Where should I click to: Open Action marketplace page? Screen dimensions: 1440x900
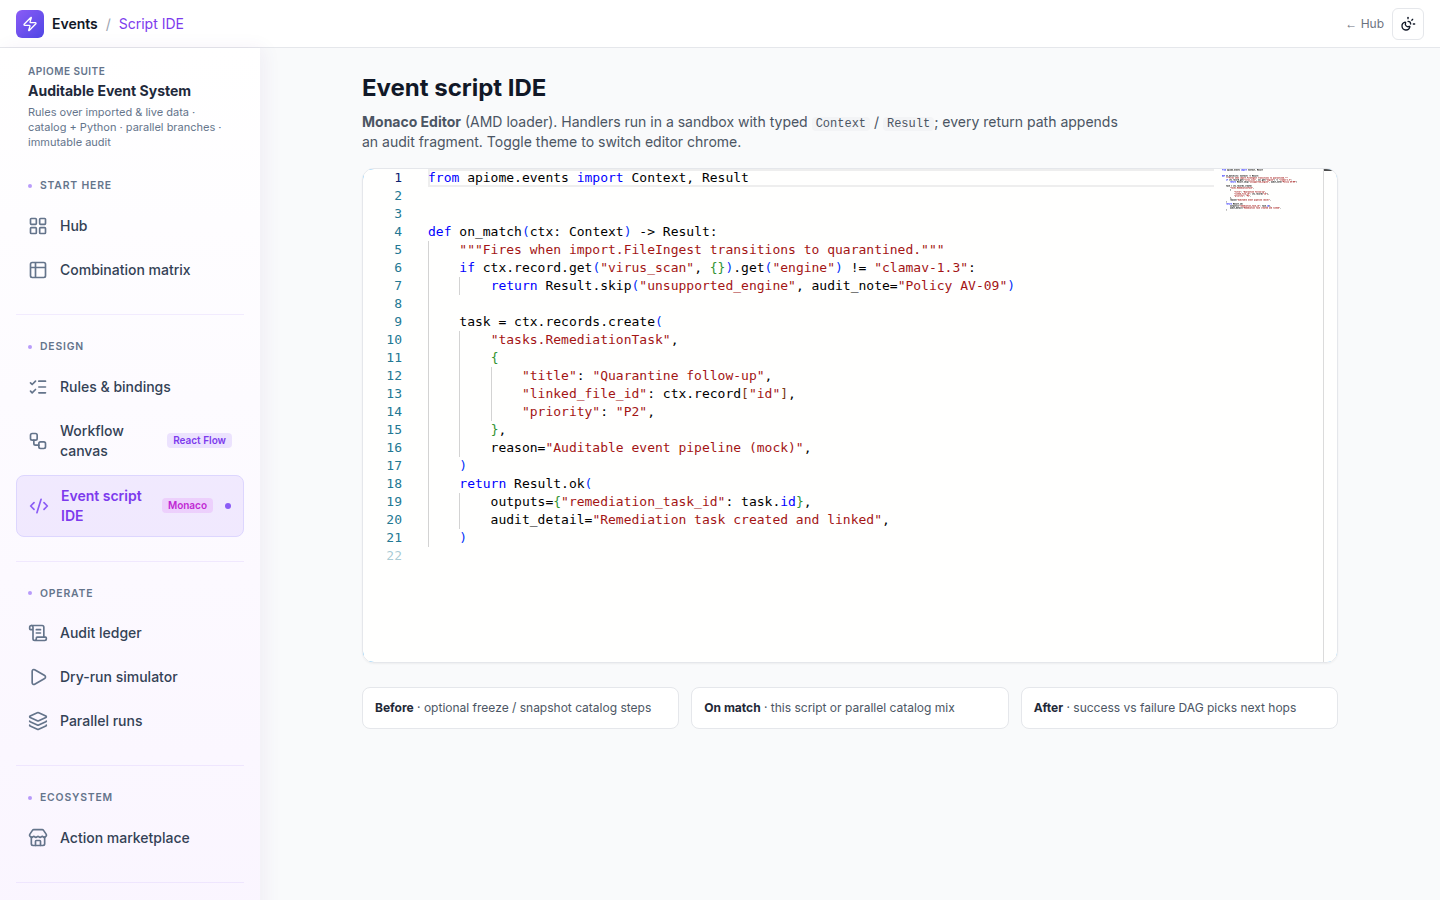pos(130,838)
